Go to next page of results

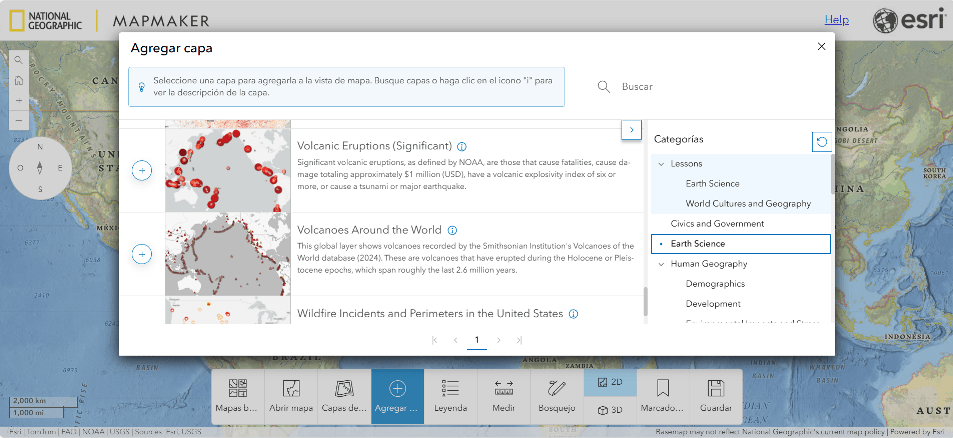click(x=498, y=340)
